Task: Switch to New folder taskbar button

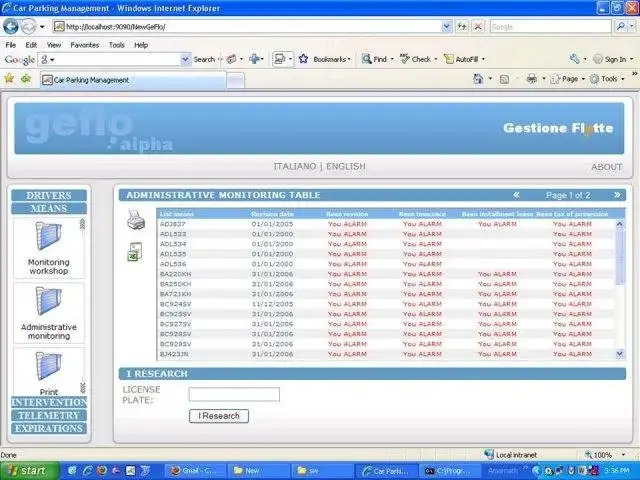Action: point(258,471)
